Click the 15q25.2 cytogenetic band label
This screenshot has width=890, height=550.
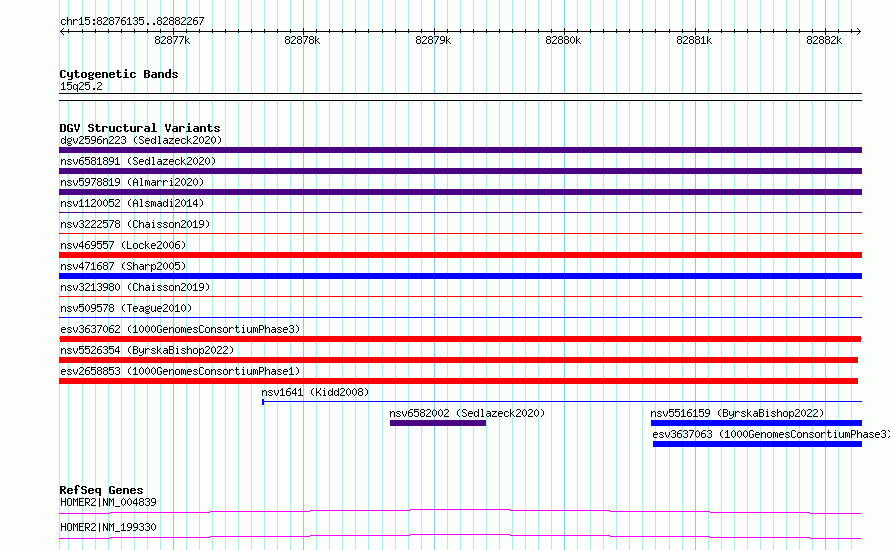click(81, 86)
